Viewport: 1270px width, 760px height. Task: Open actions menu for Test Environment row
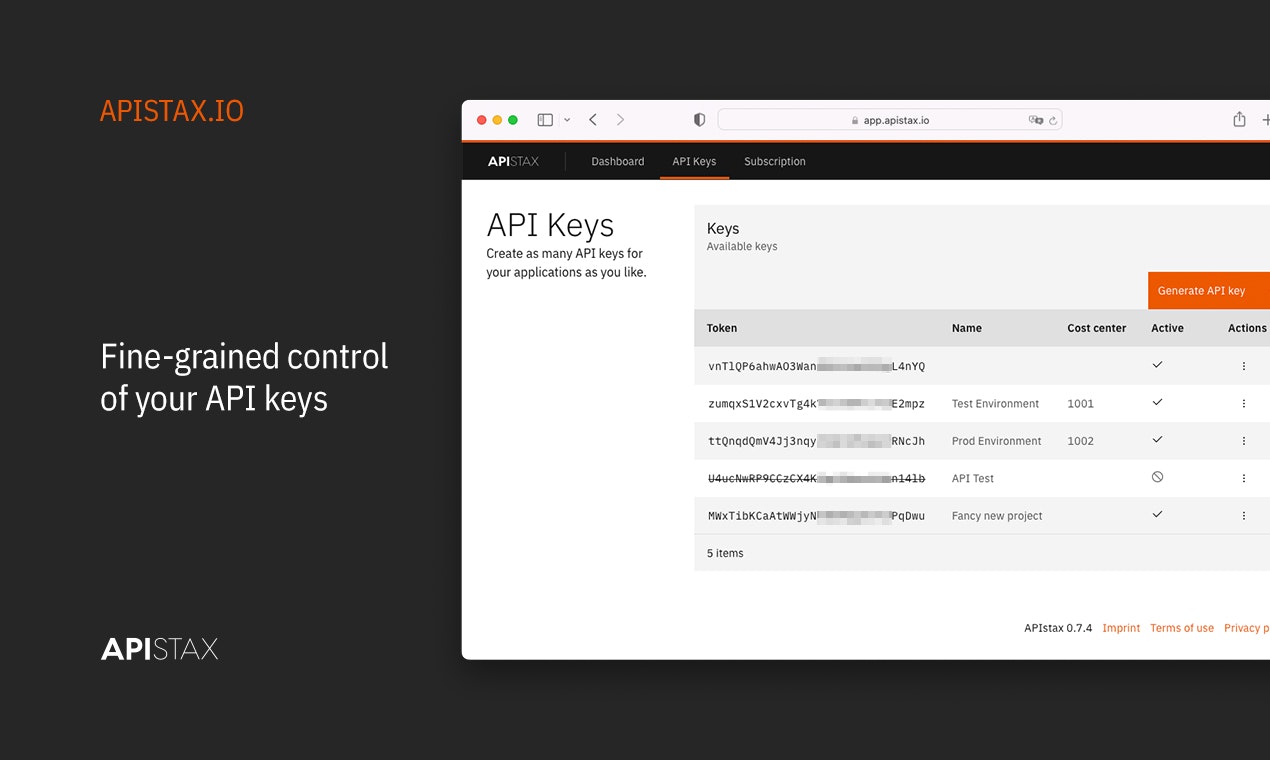point(1244,404)
